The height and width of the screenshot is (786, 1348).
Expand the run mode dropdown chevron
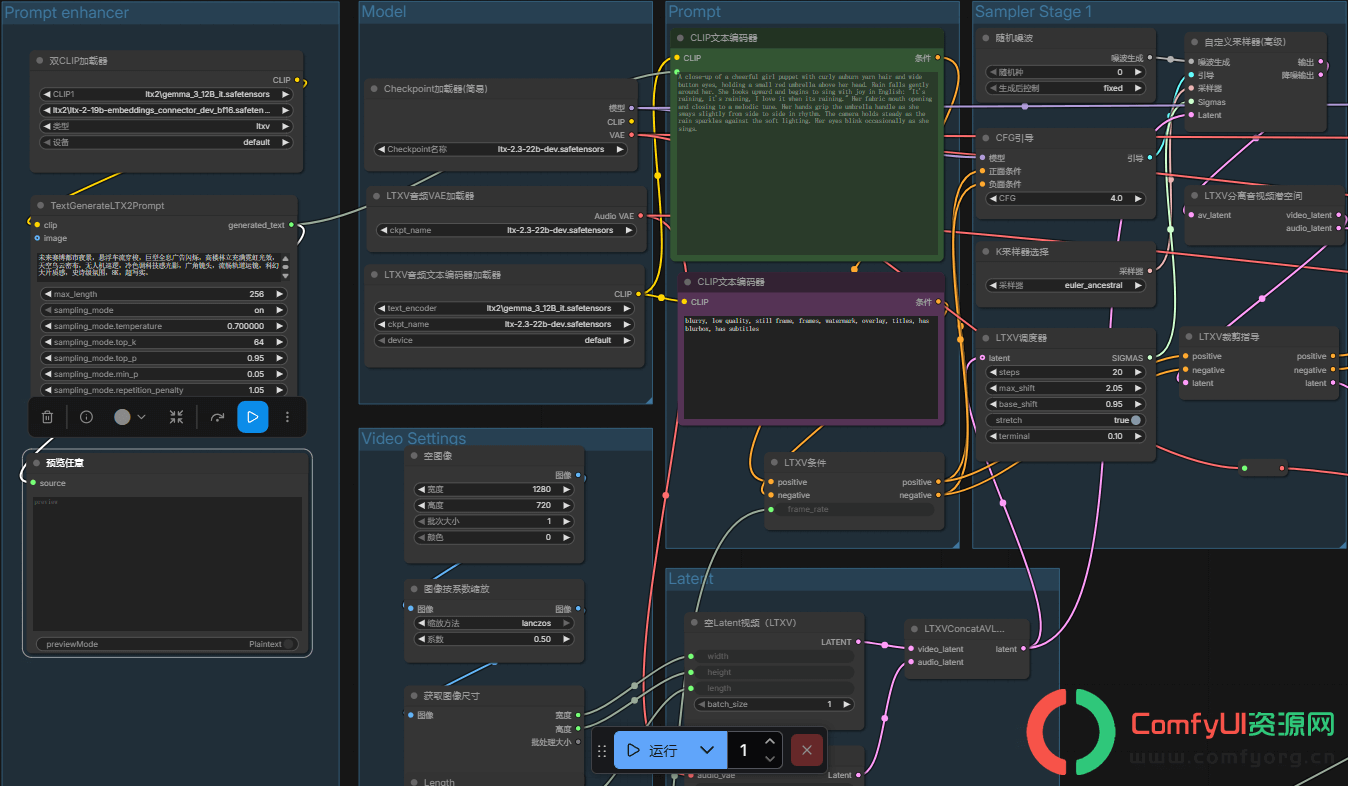tap(707, 750)
